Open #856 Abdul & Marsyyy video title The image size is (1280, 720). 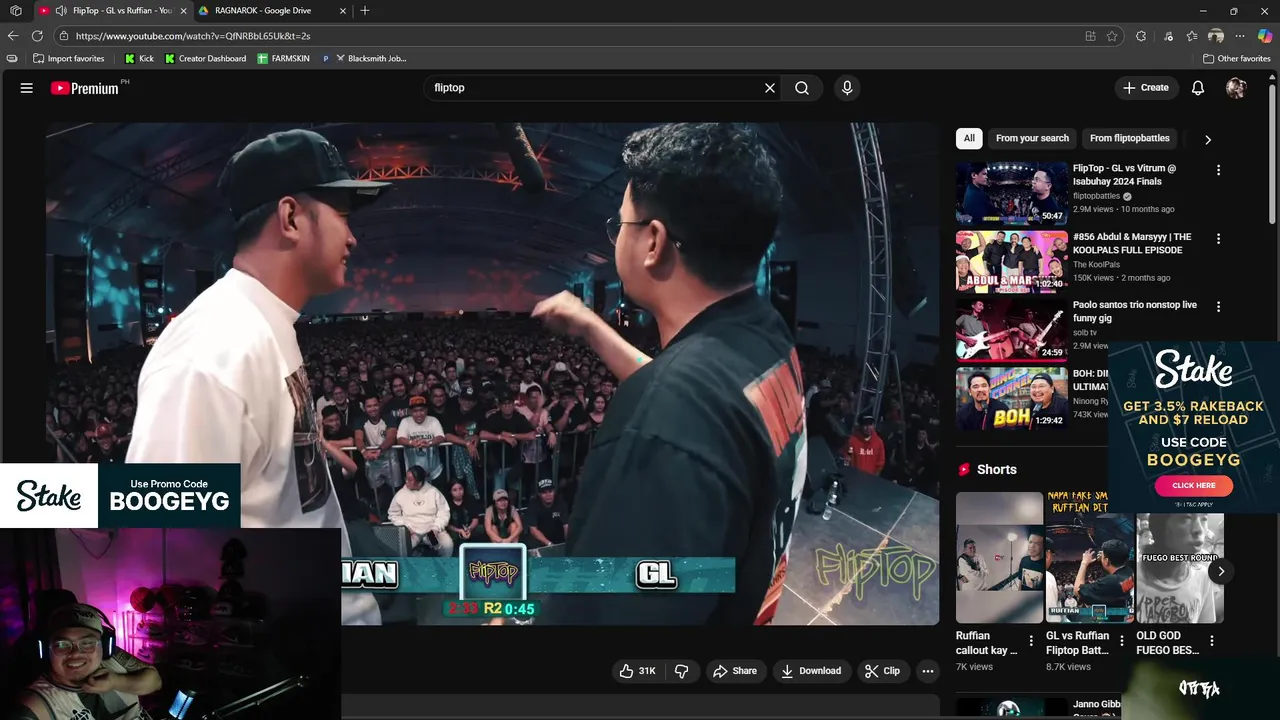click(1132, 243)
